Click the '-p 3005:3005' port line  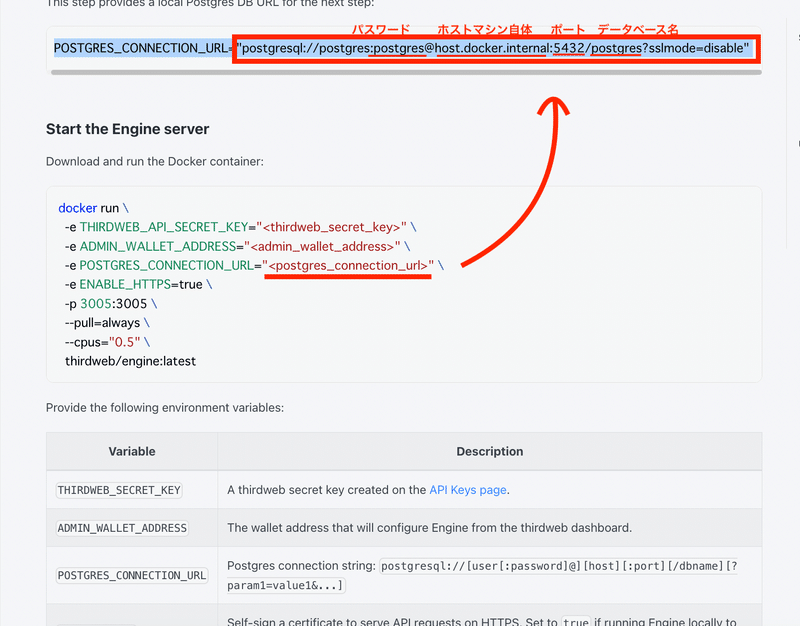111,304
